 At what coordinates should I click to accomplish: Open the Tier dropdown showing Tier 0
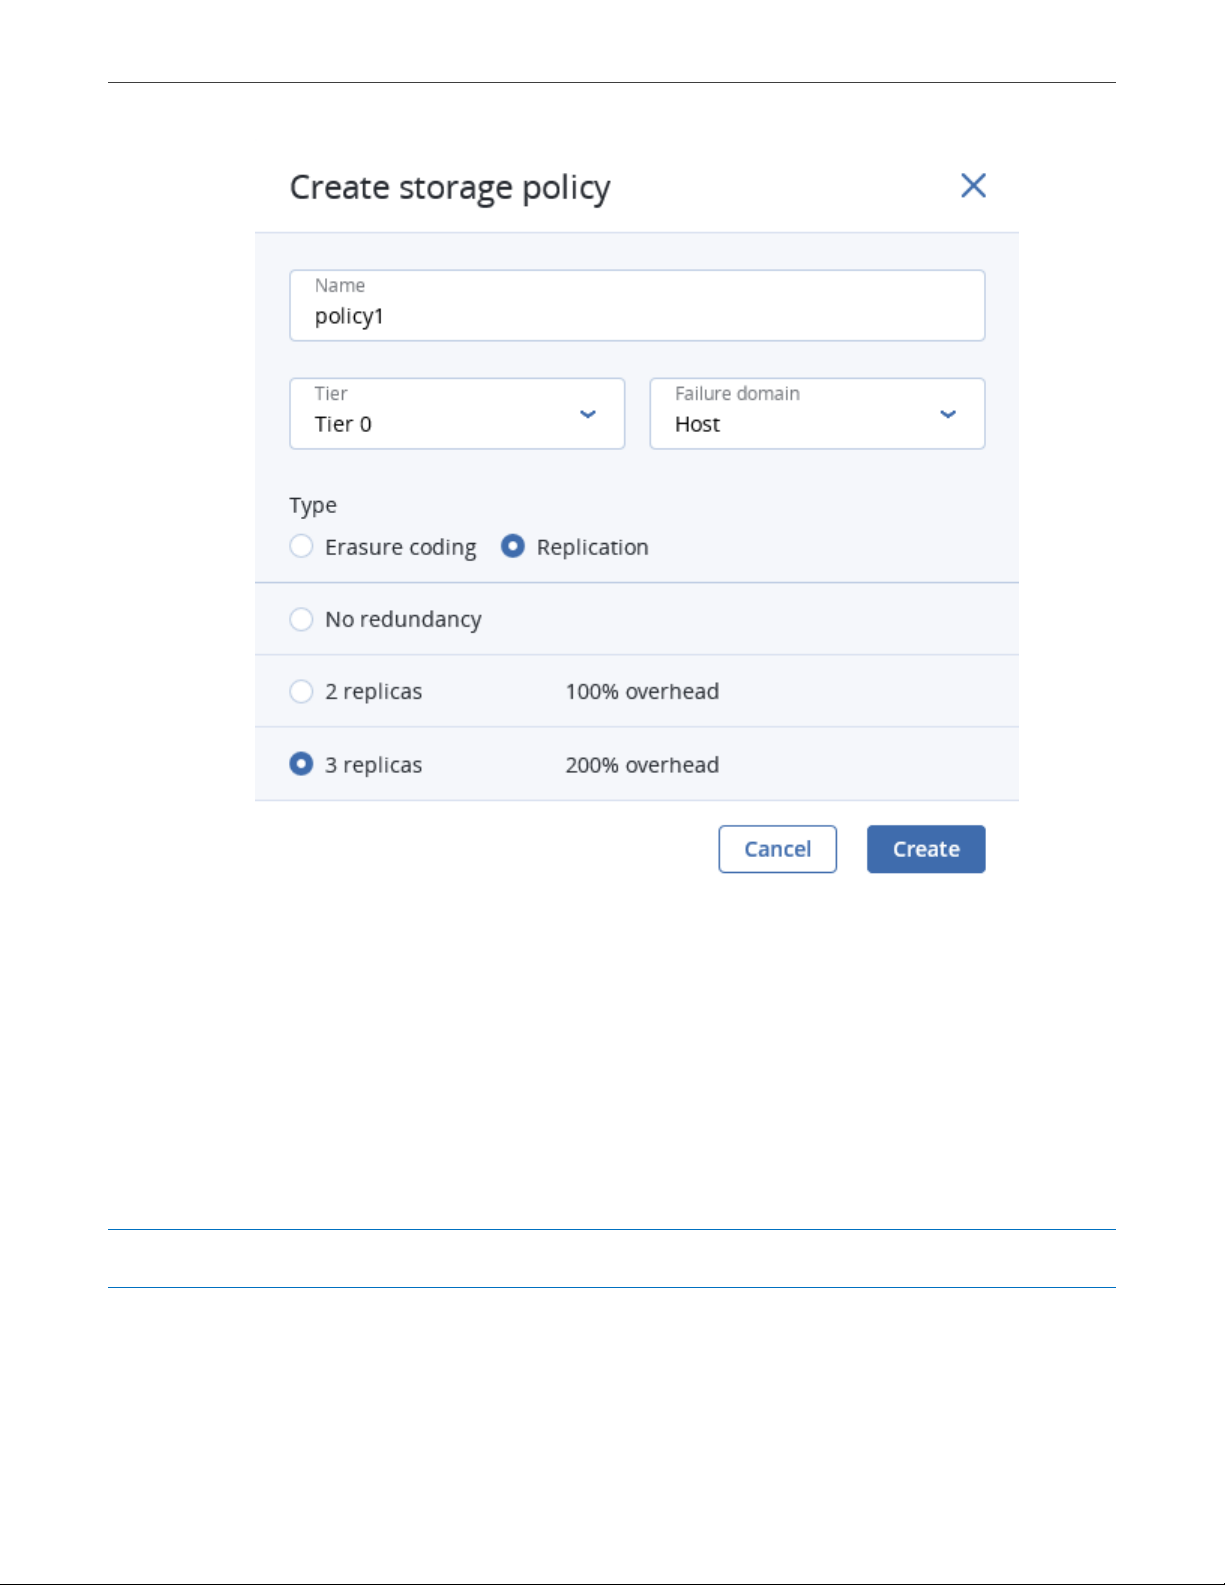point(457,413)
